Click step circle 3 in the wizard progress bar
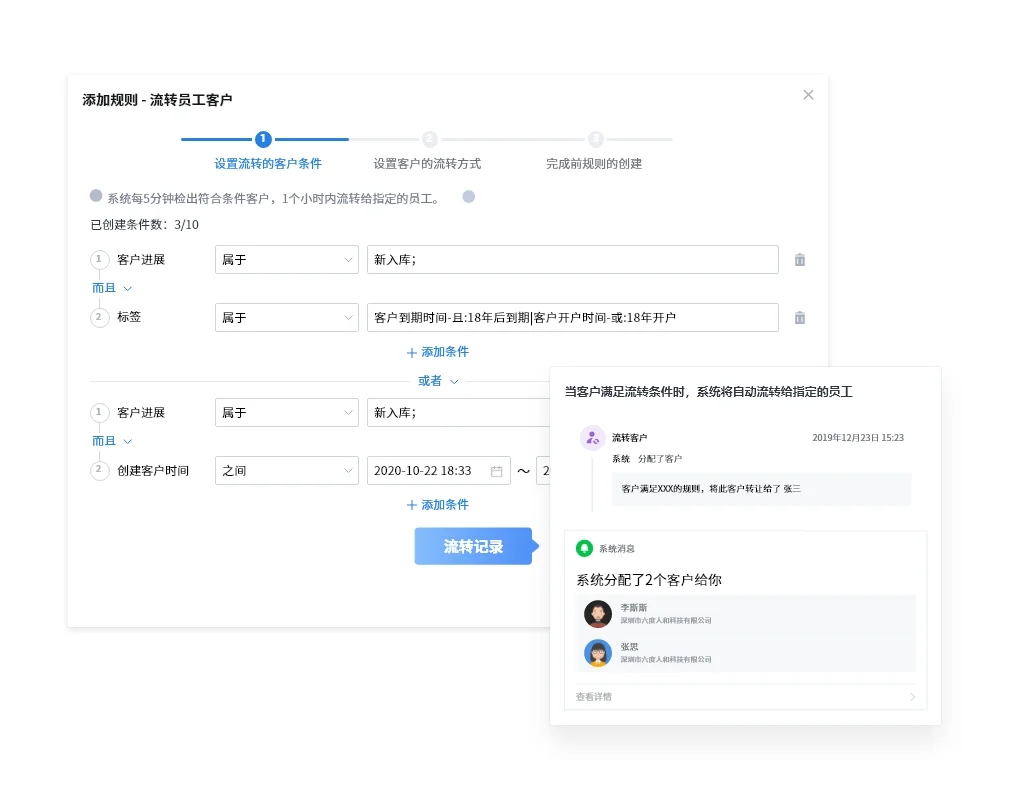 596,139
